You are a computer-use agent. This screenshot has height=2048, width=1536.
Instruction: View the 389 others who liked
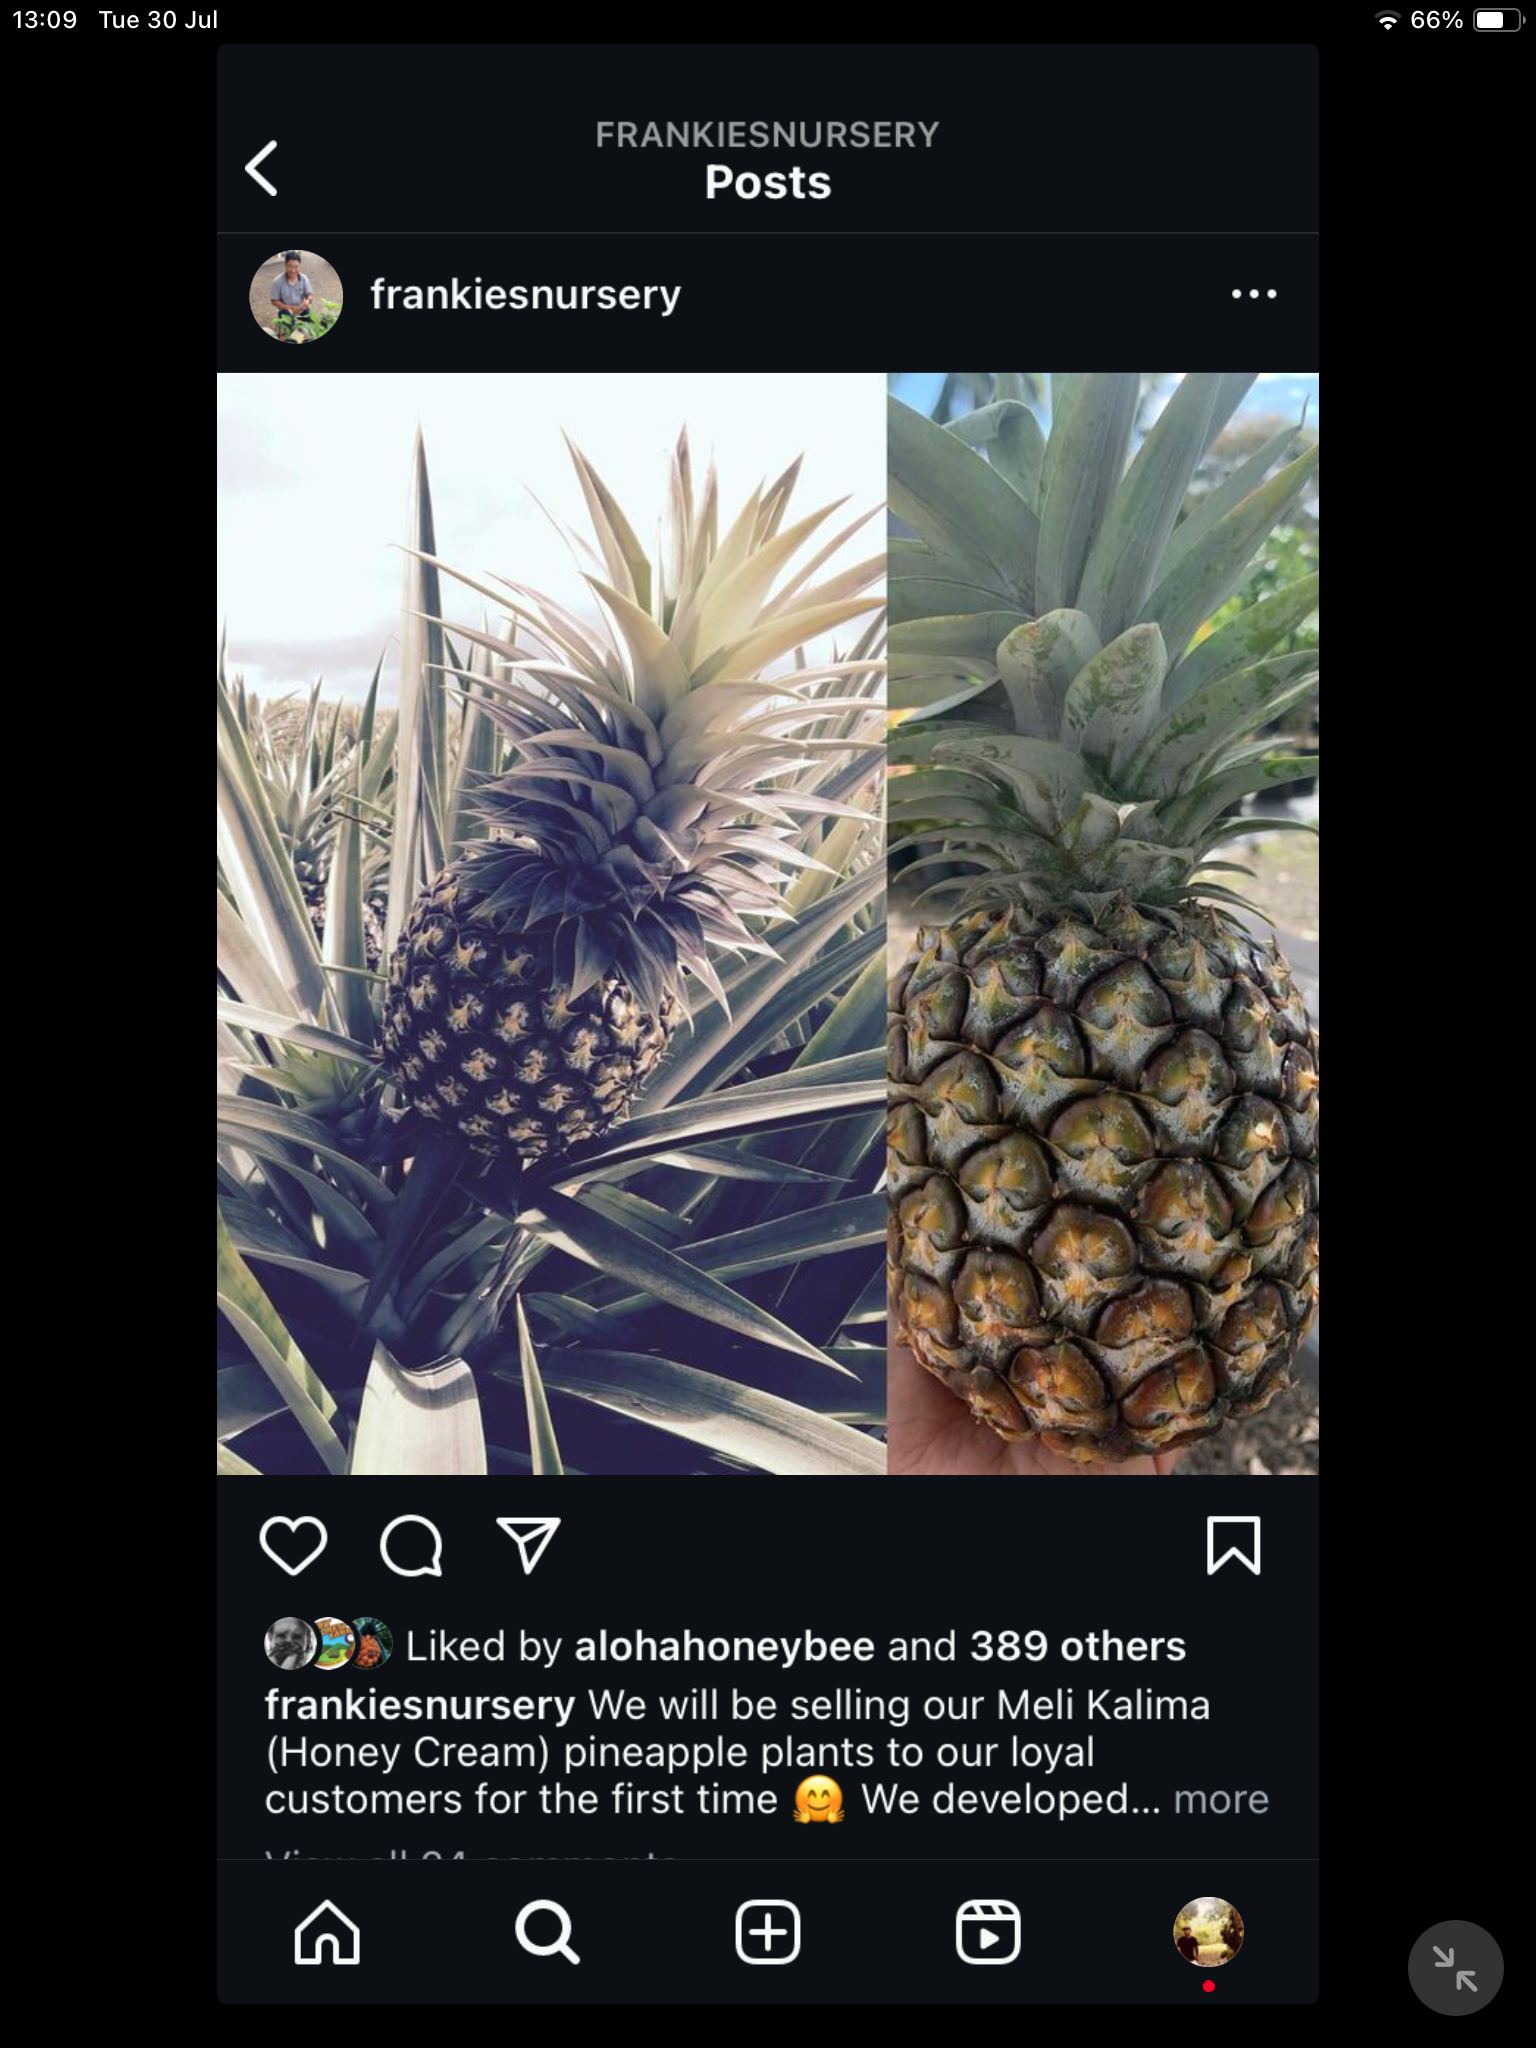coord(1078,1646)
